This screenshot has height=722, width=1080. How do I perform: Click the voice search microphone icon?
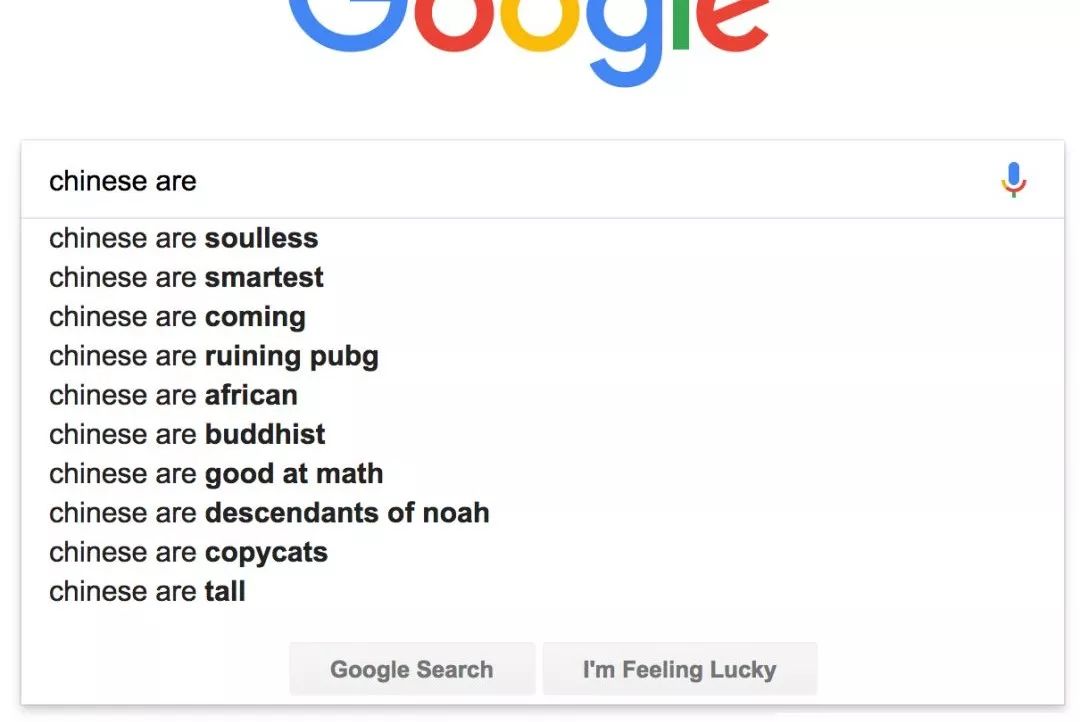point(1013,180)
